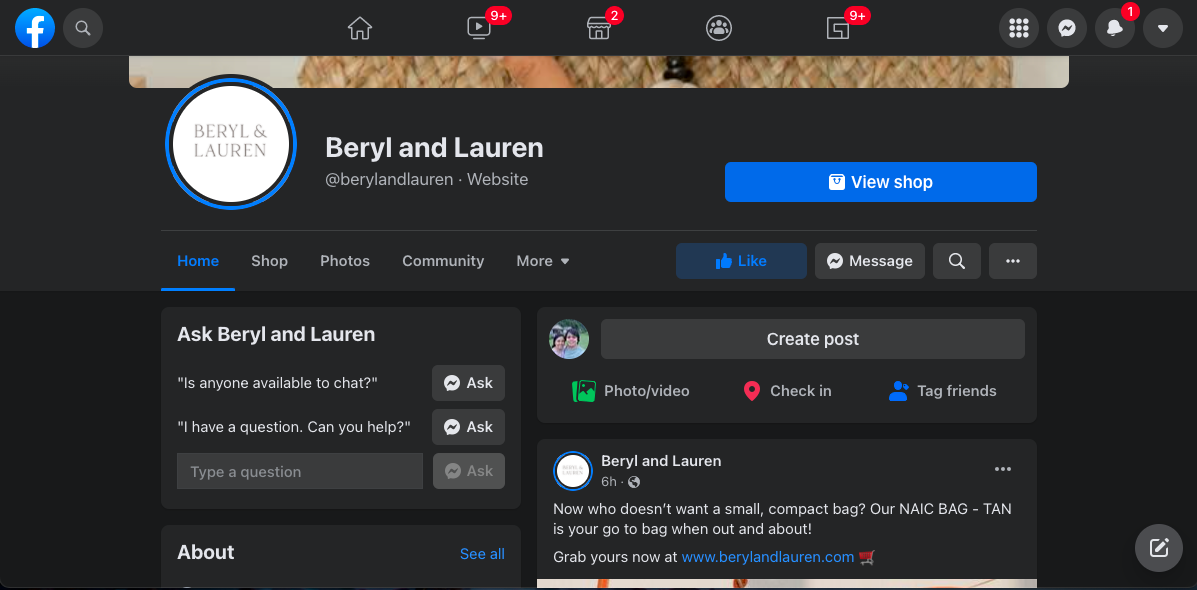Ask "I have a question. Can you help?"
The image size is (1197, 590).
click(x=468, y=427)
